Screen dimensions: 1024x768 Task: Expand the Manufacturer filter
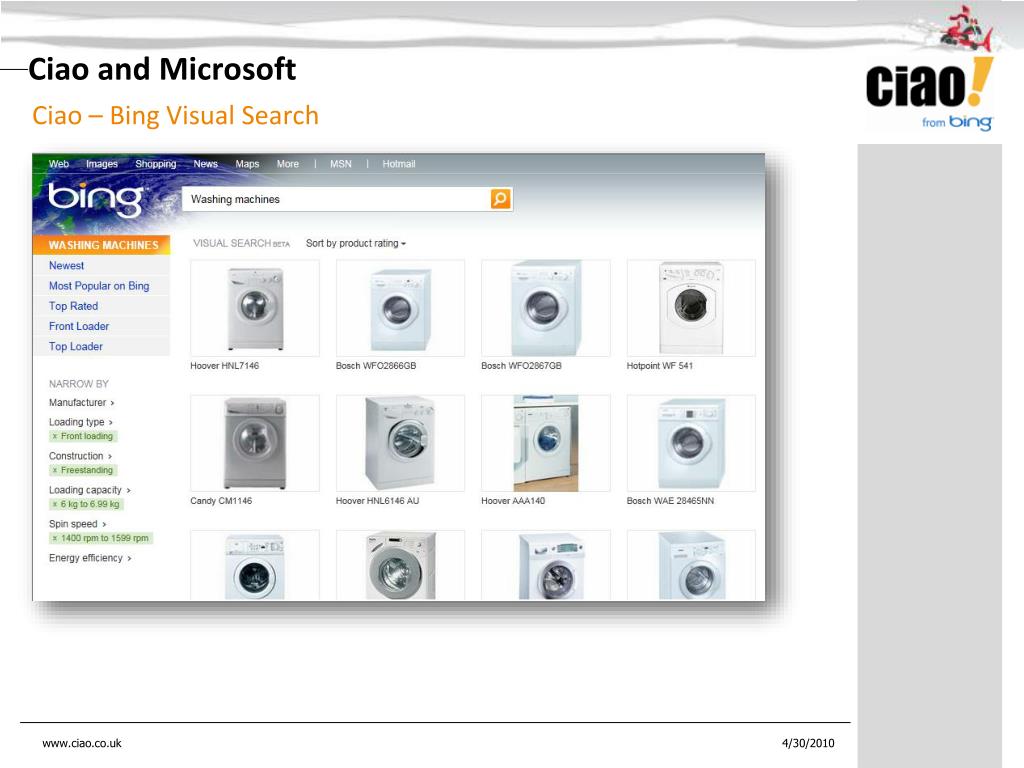point(82,402)
